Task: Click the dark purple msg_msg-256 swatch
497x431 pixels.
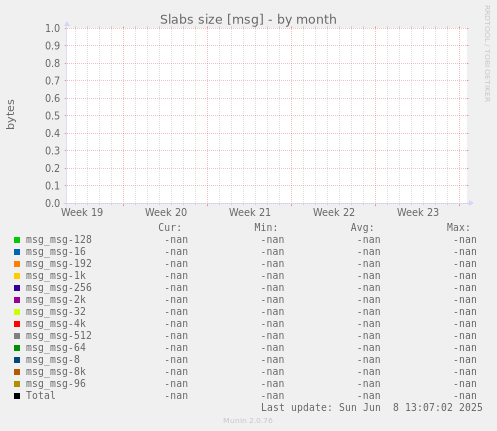Action: pyautogui.click(x=17, y=288)
